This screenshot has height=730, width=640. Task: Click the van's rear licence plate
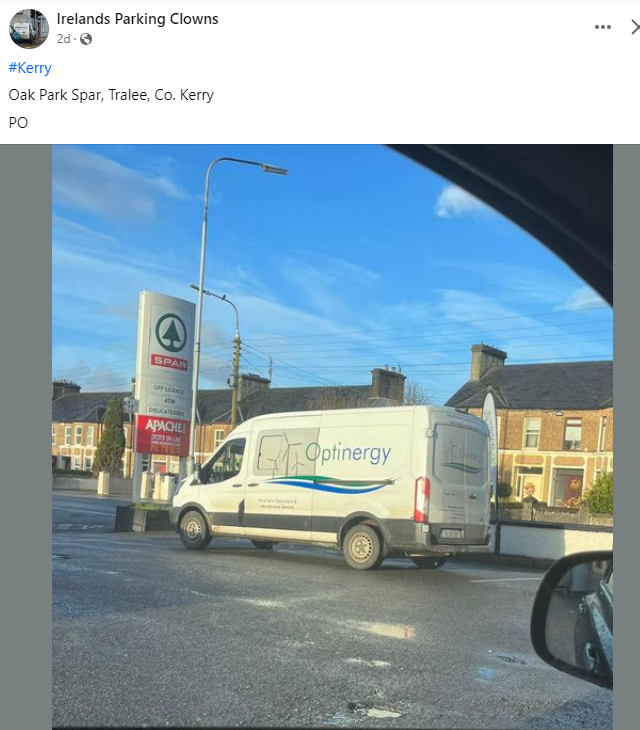pos(451,534)
